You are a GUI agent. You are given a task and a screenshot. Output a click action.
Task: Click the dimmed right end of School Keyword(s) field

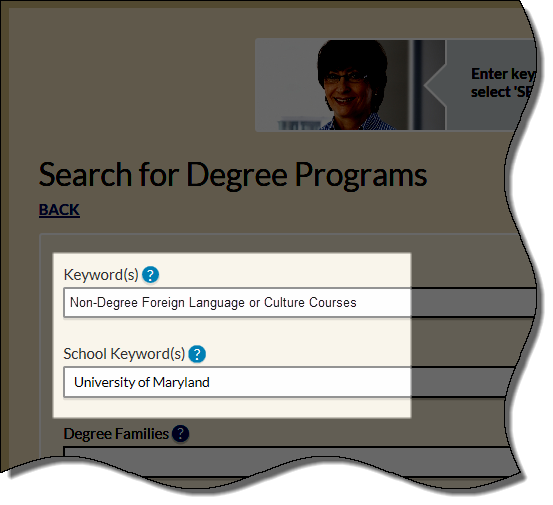tap(463, 382)
